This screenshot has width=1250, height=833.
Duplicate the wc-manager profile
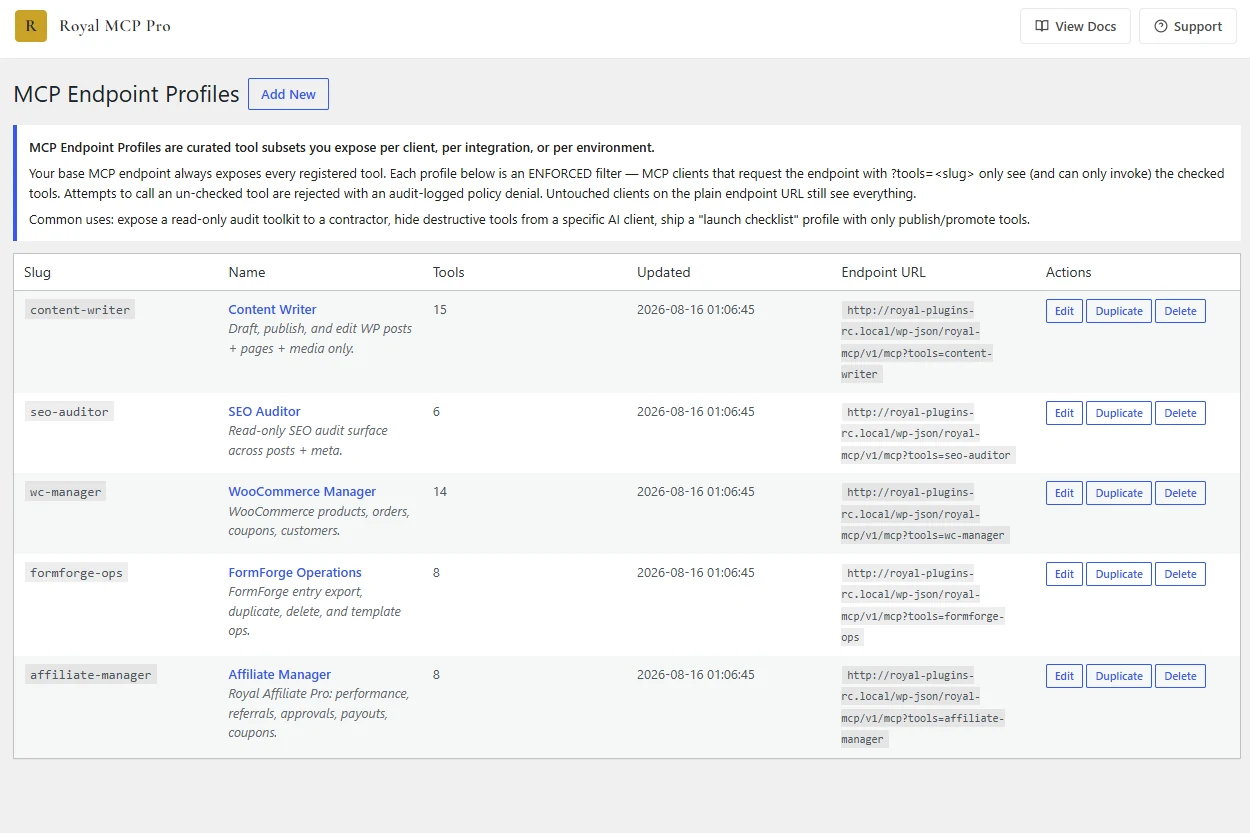point(1119,493)
